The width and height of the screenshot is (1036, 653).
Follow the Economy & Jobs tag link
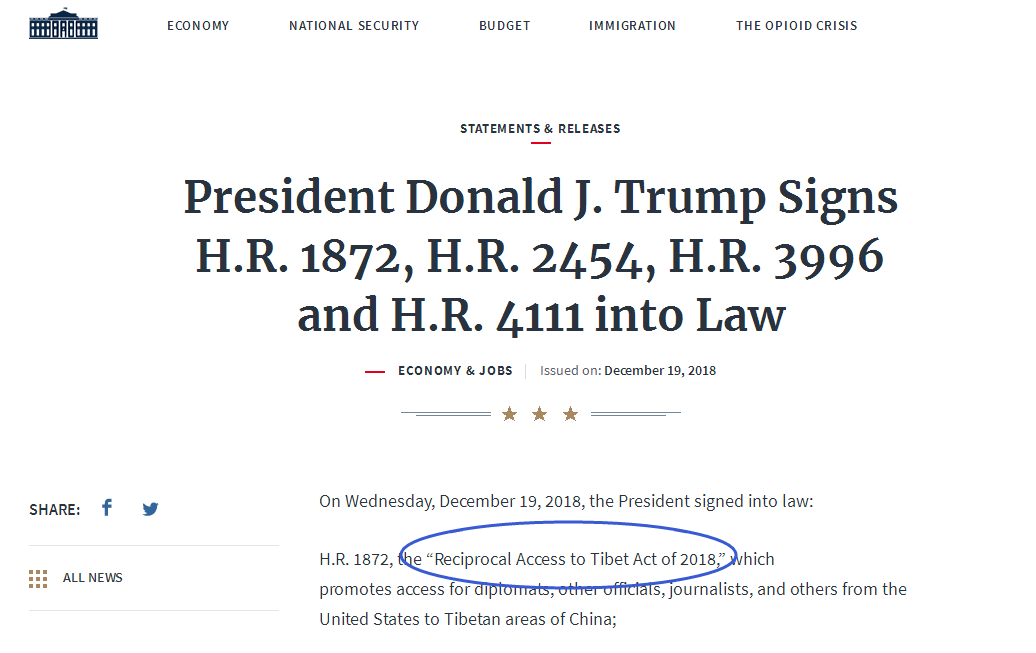(455, 371)
